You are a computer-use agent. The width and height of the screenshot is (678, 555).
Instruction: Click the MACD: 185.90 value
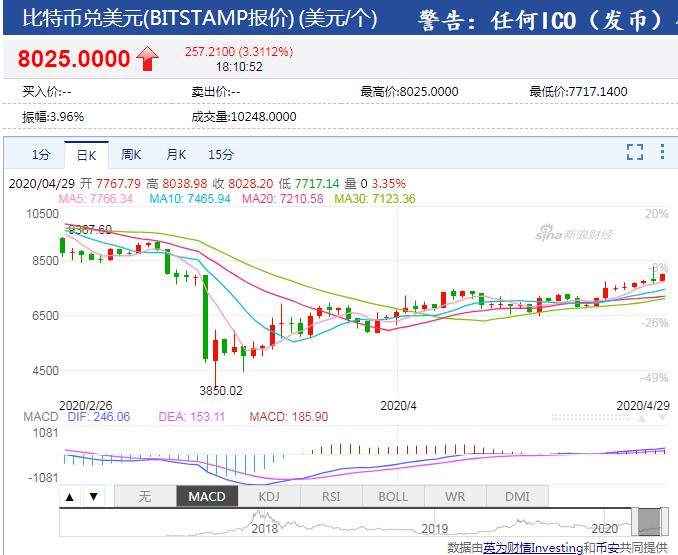coord(289,417)
